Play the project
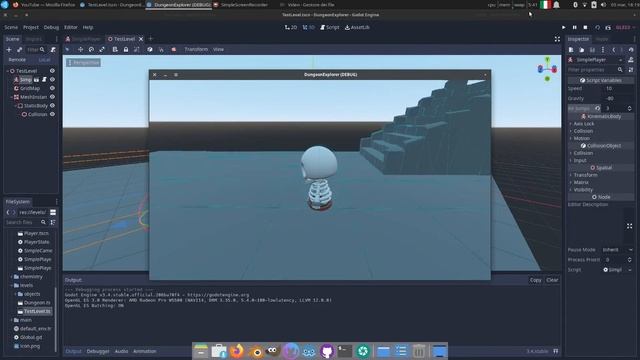The width and height of the screenshot is (640, 360). 564,27
